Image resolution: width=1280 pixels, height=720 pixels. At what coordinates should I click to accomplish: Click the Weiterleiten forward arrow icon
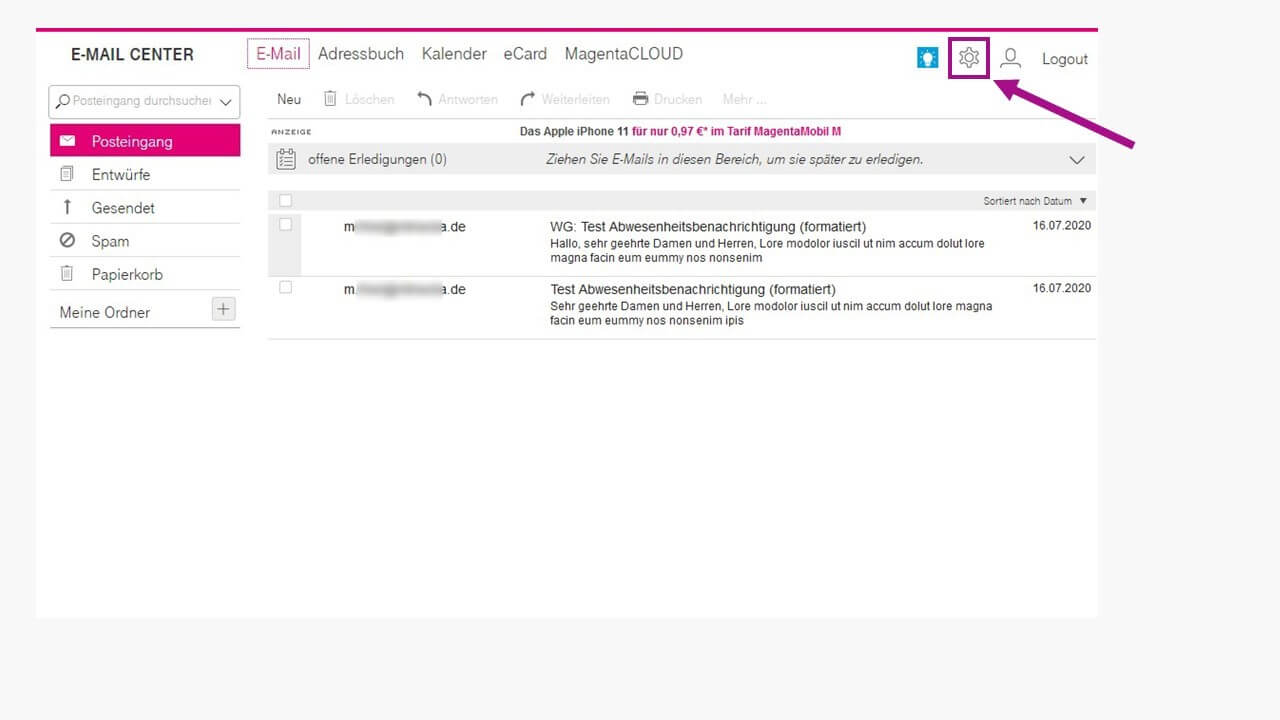click(x=528, y=99)
